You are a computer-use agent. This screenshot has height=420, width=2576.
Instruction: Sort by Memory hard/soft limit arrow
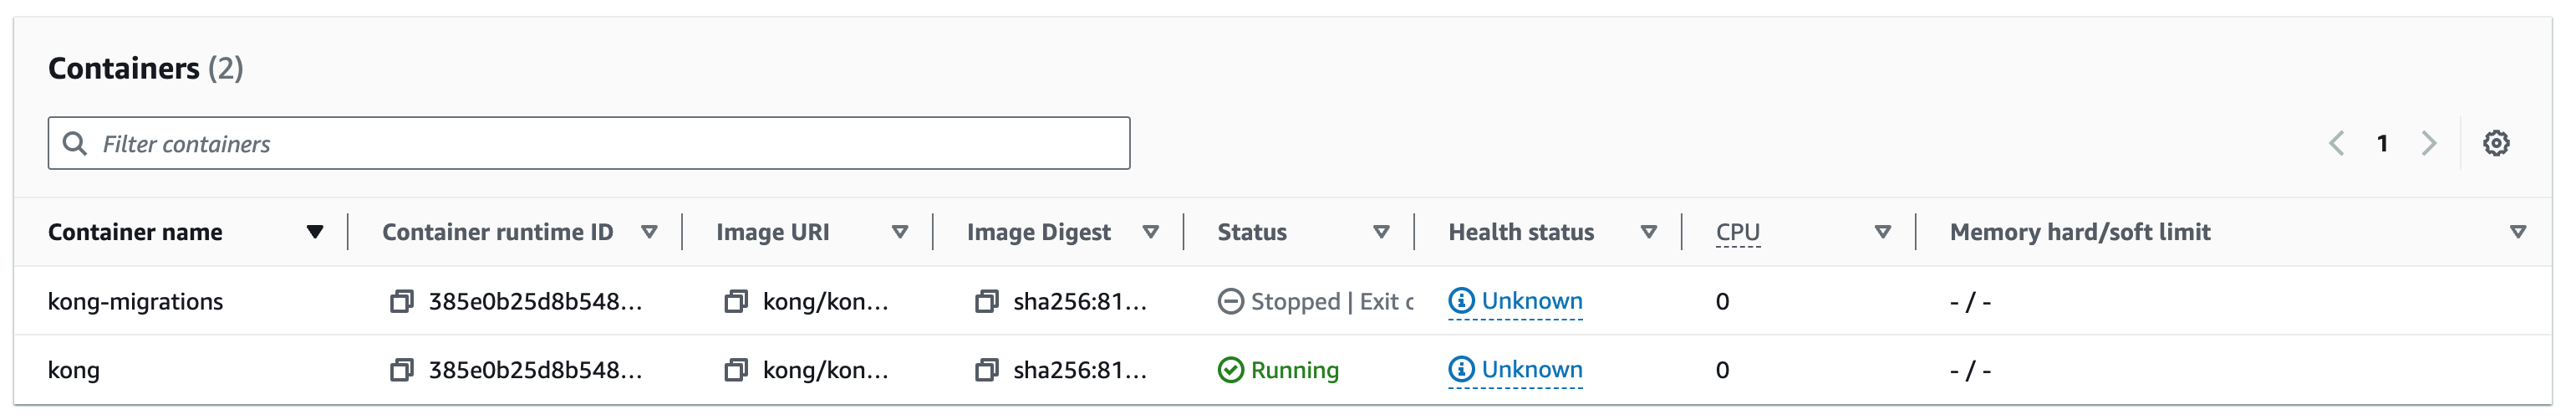2518,232
